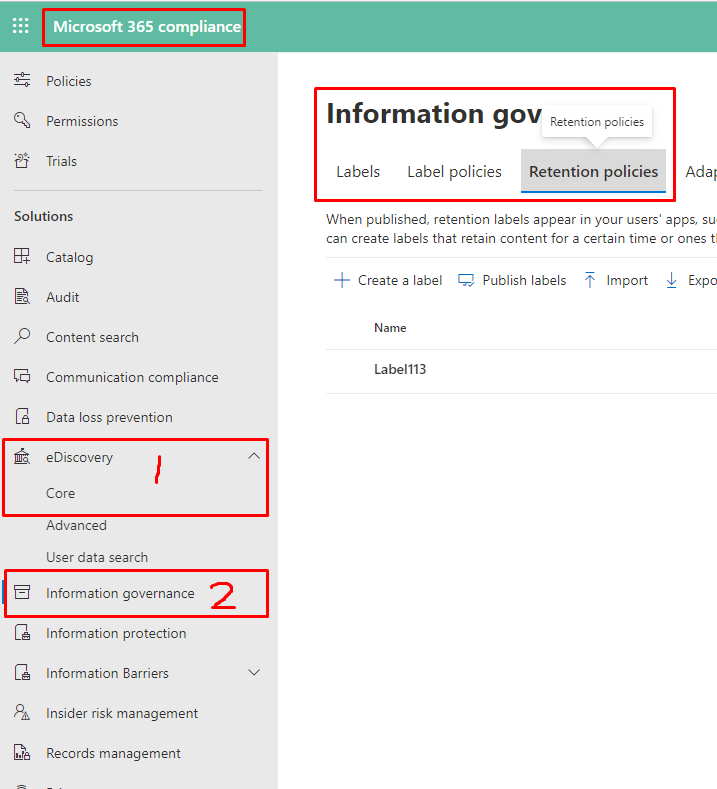This screenshot has width=717, height=789.
Task: Go to Permissions page
Action: [82, 121]
